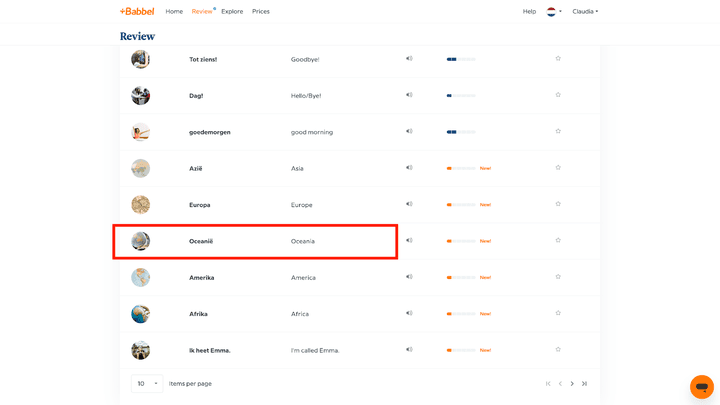The image size is (720, 405).
Task: Click the progress bar for Azië
Action: click(x=461, y=168)
